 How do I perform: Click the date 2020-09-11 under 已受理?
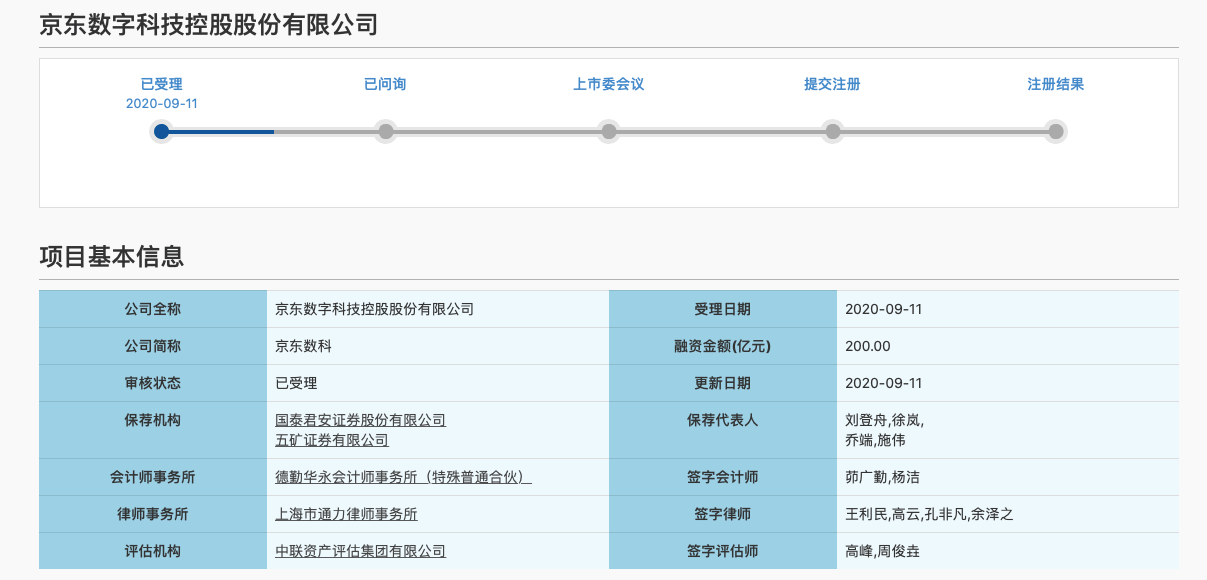click(162, 104)
